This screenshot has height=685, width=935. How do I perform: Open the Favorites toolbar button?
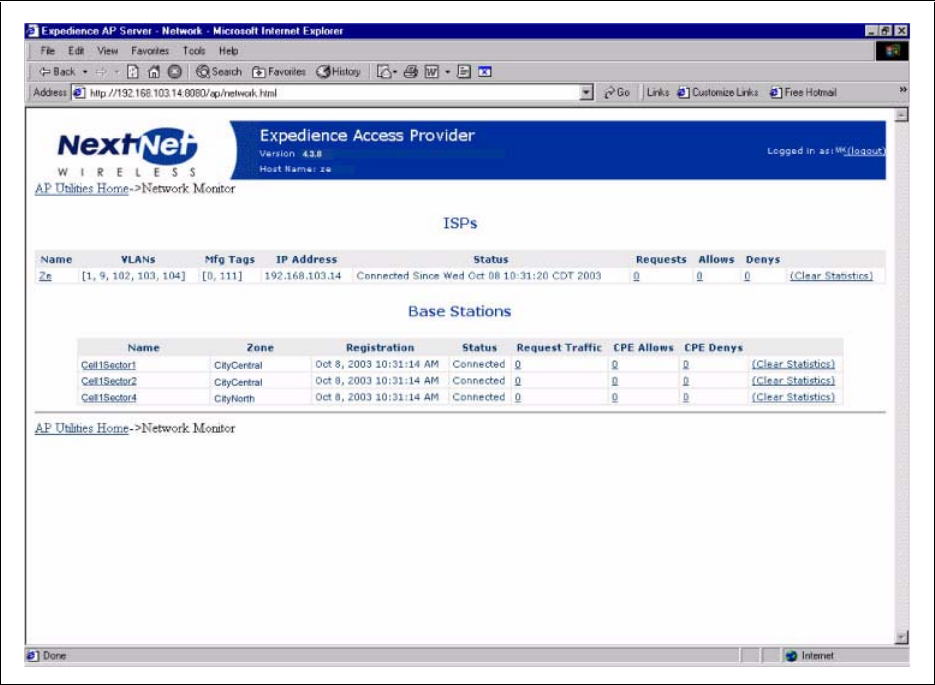279,72
